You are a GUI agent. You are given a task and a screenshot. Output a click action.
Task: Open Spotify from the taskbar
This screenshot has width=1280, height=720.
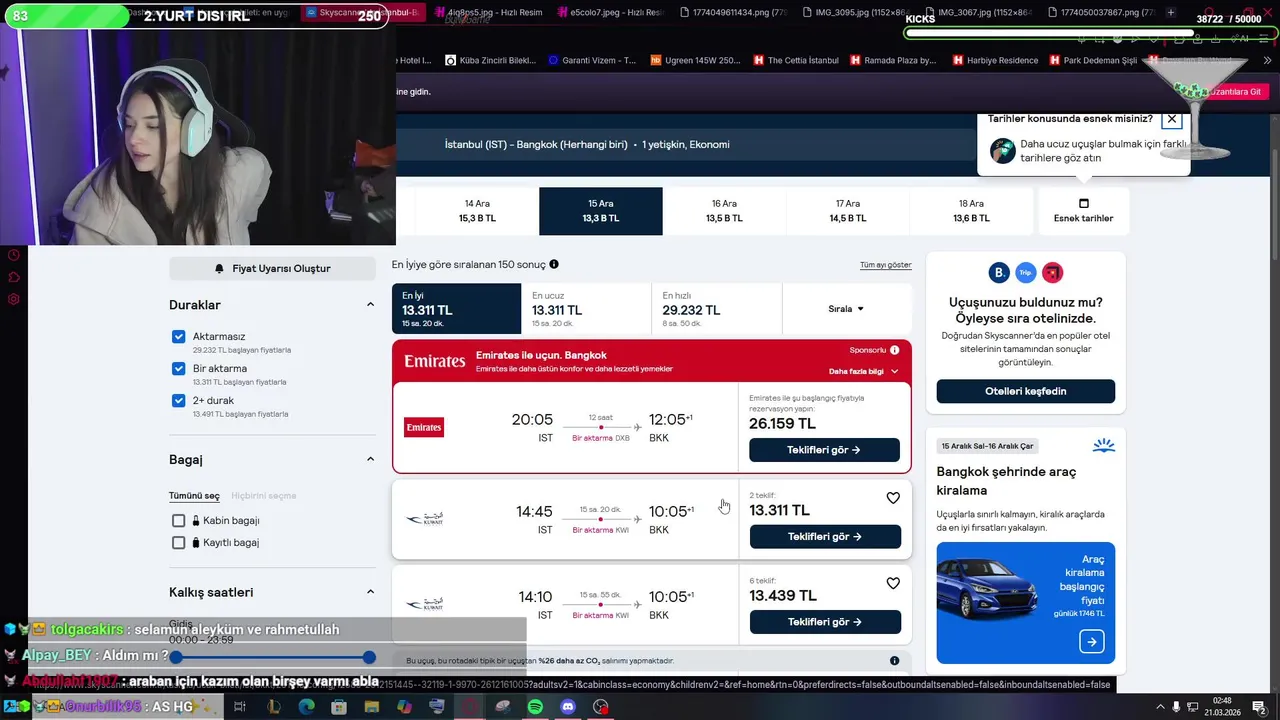tap(535, 707)
